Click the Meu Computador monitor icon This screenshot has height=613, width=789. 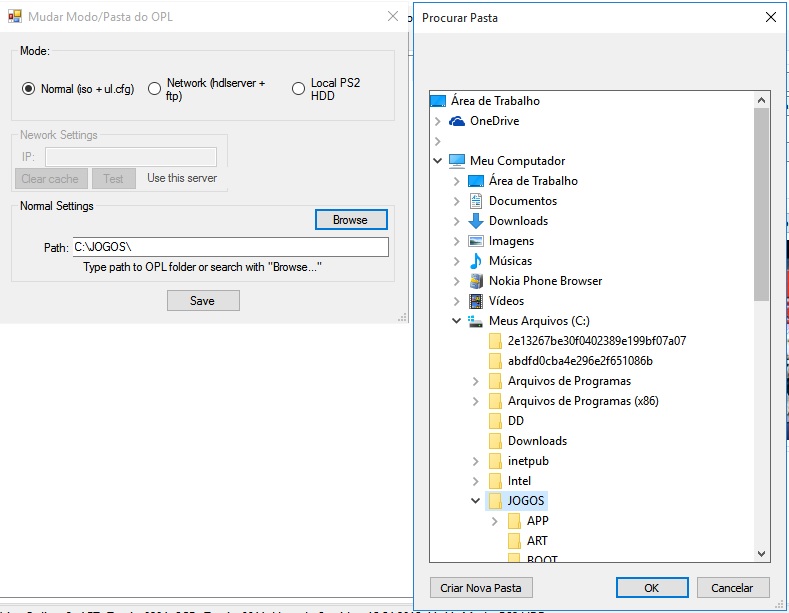[457, 161]
